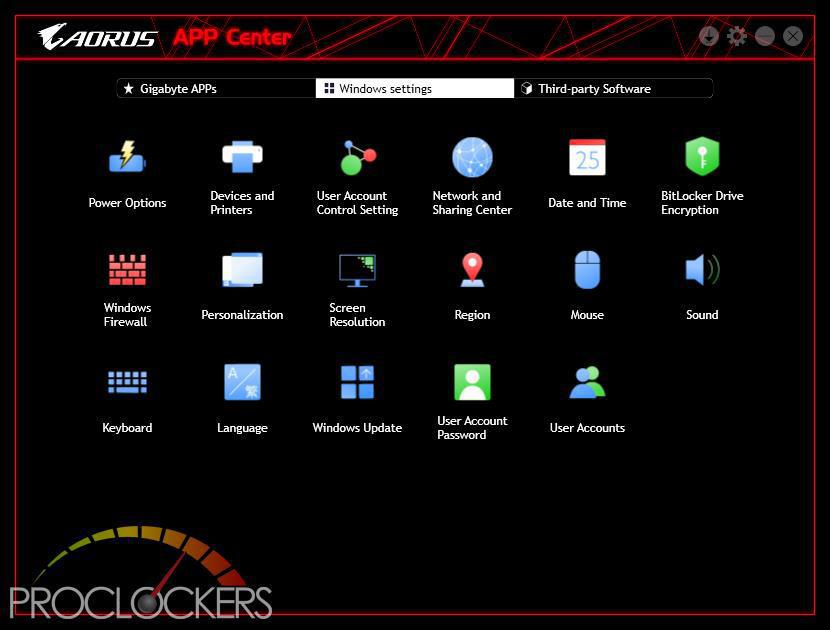
Task: Open the Network and Sharing Center globe icon
Action: coord(472,157)
